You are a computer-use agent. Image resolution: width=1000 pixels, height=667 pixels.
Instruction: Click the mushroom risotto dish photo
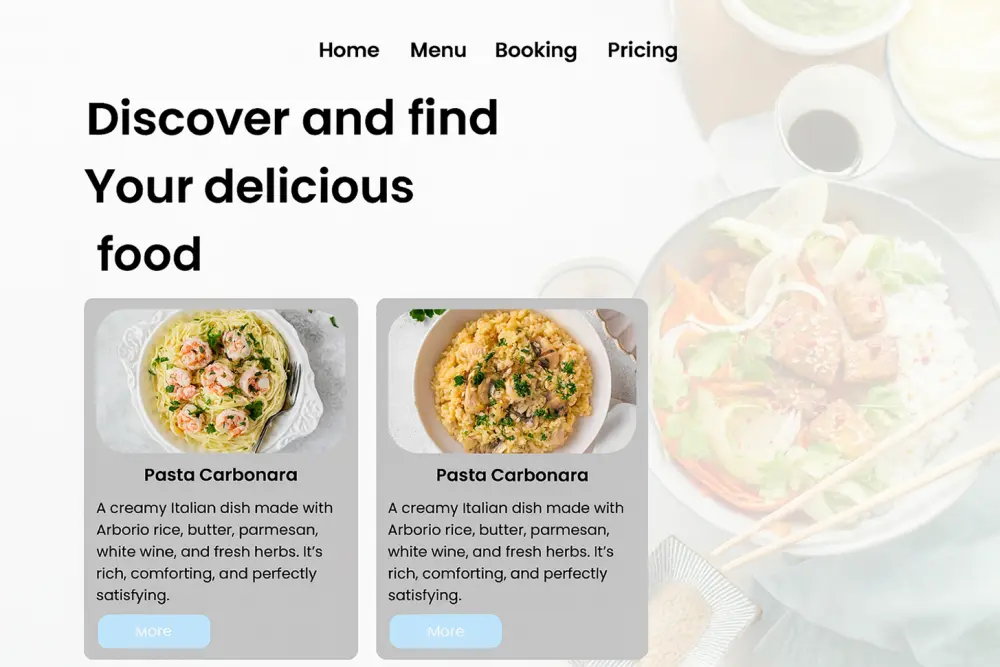[512, 381]
